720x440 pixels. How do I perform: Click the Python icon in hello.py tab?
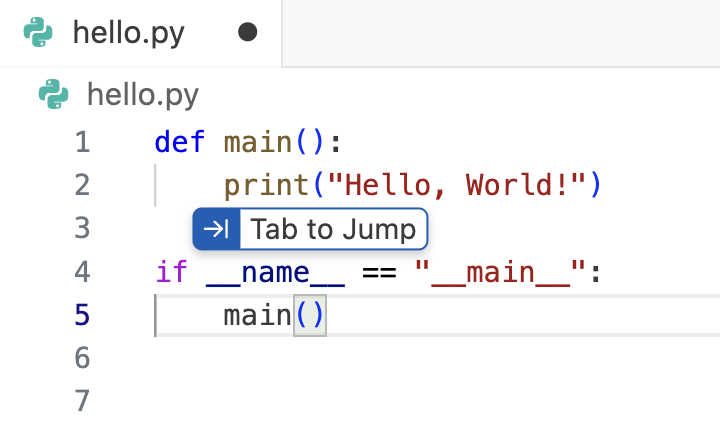click(38, 32)
